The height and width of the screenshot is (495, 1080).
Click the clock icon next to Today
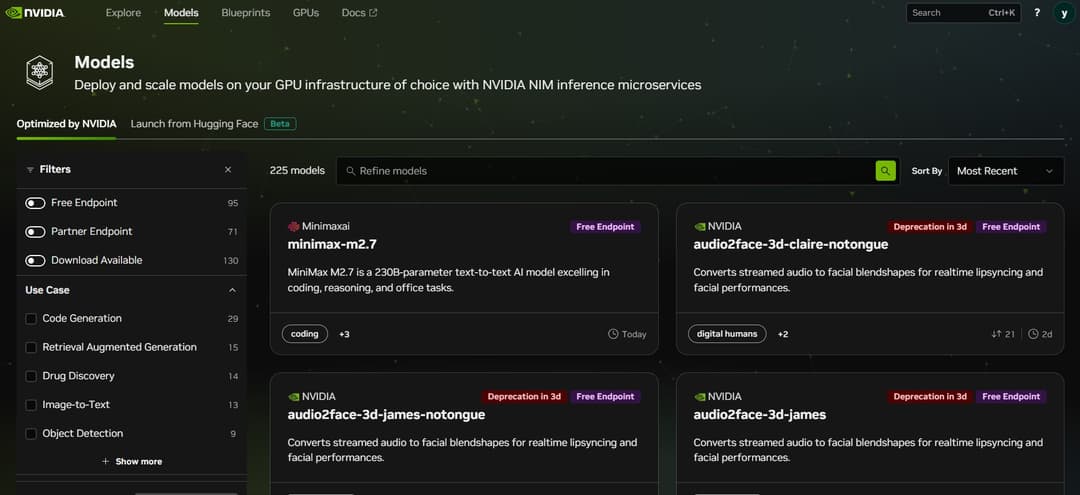(613, 334)
